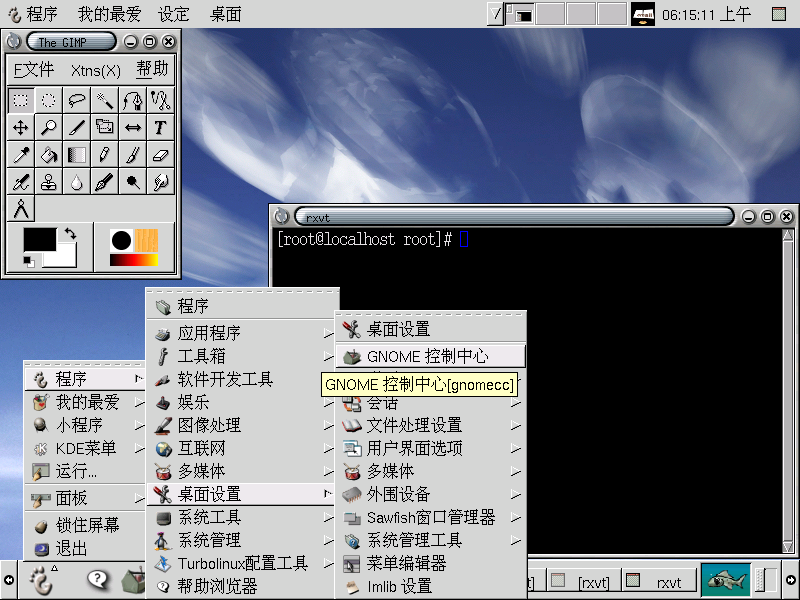Click the black foreground color swatch

[x=39, y=239]
